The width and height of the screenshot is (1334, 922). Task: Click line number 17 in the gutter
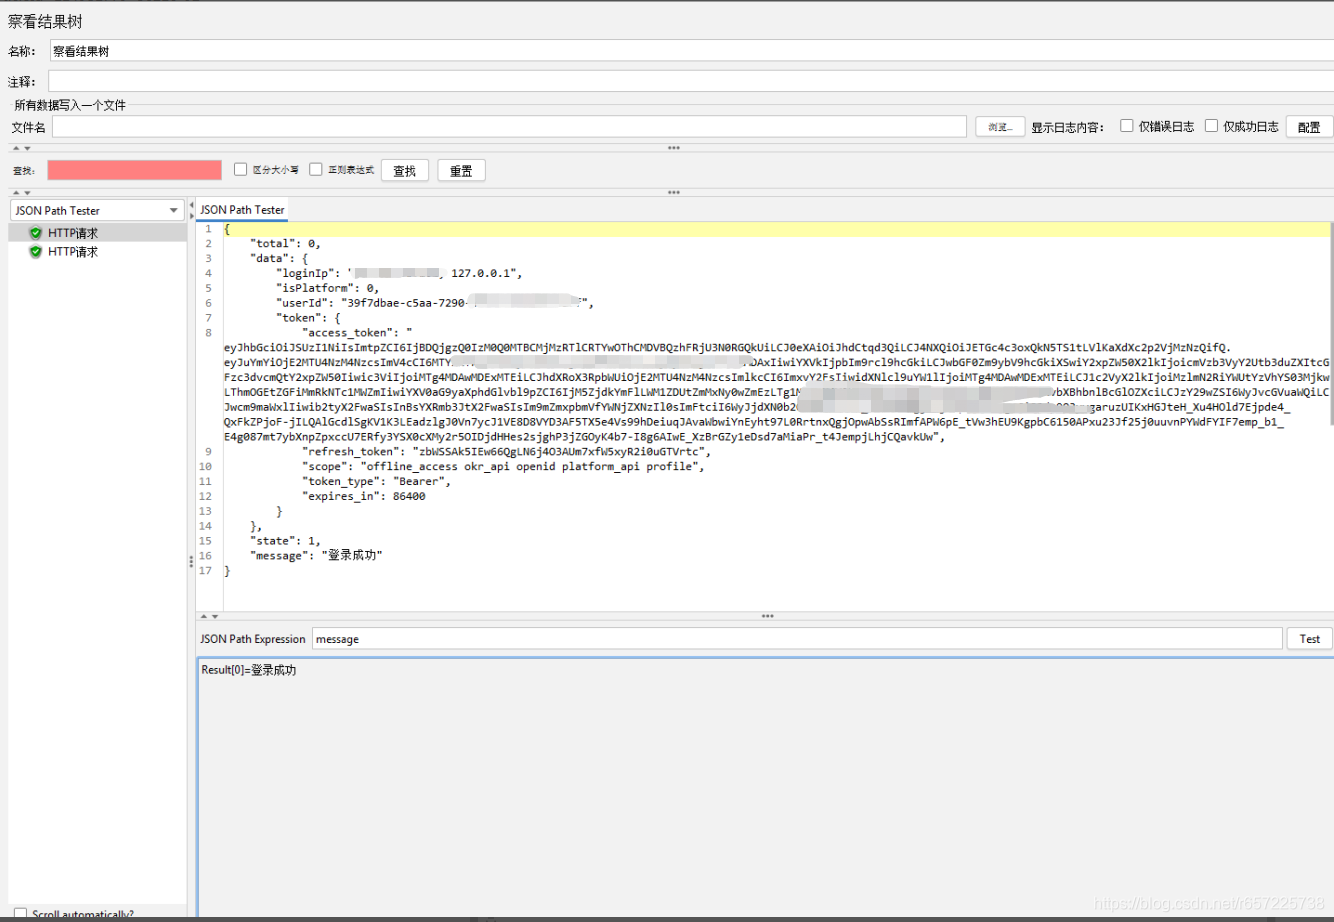[x=205, y=571]
